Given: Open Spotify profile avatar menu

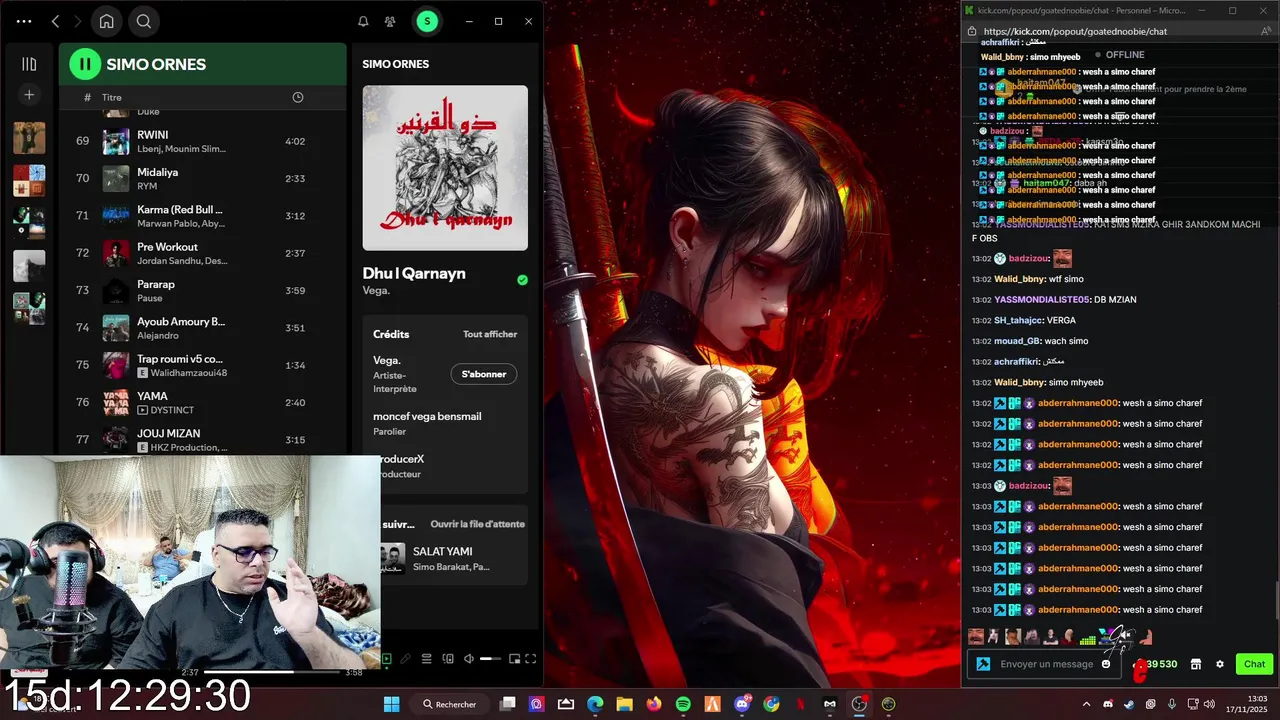Looking at the screenshot, I should coord(427,21).
